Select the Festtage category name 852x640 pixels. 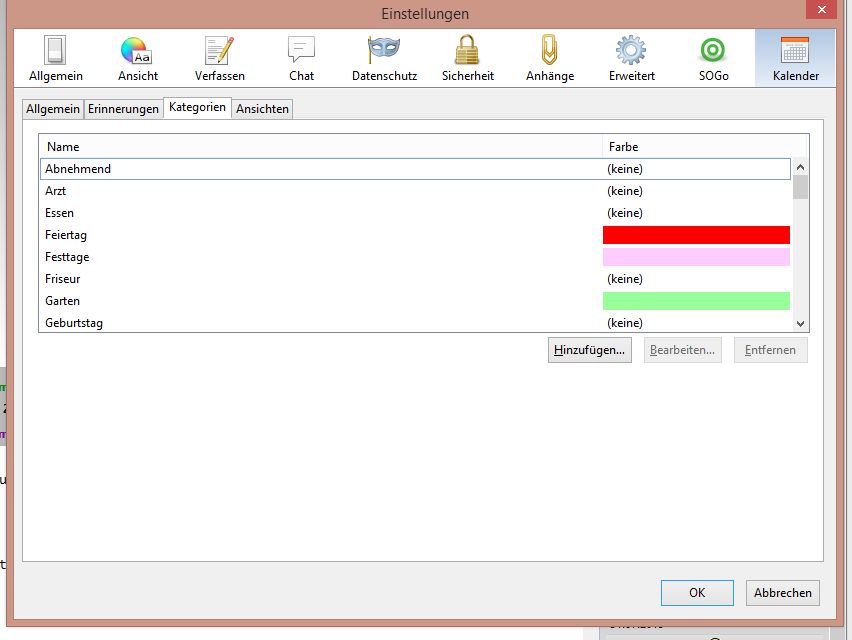tap(67, 257)
